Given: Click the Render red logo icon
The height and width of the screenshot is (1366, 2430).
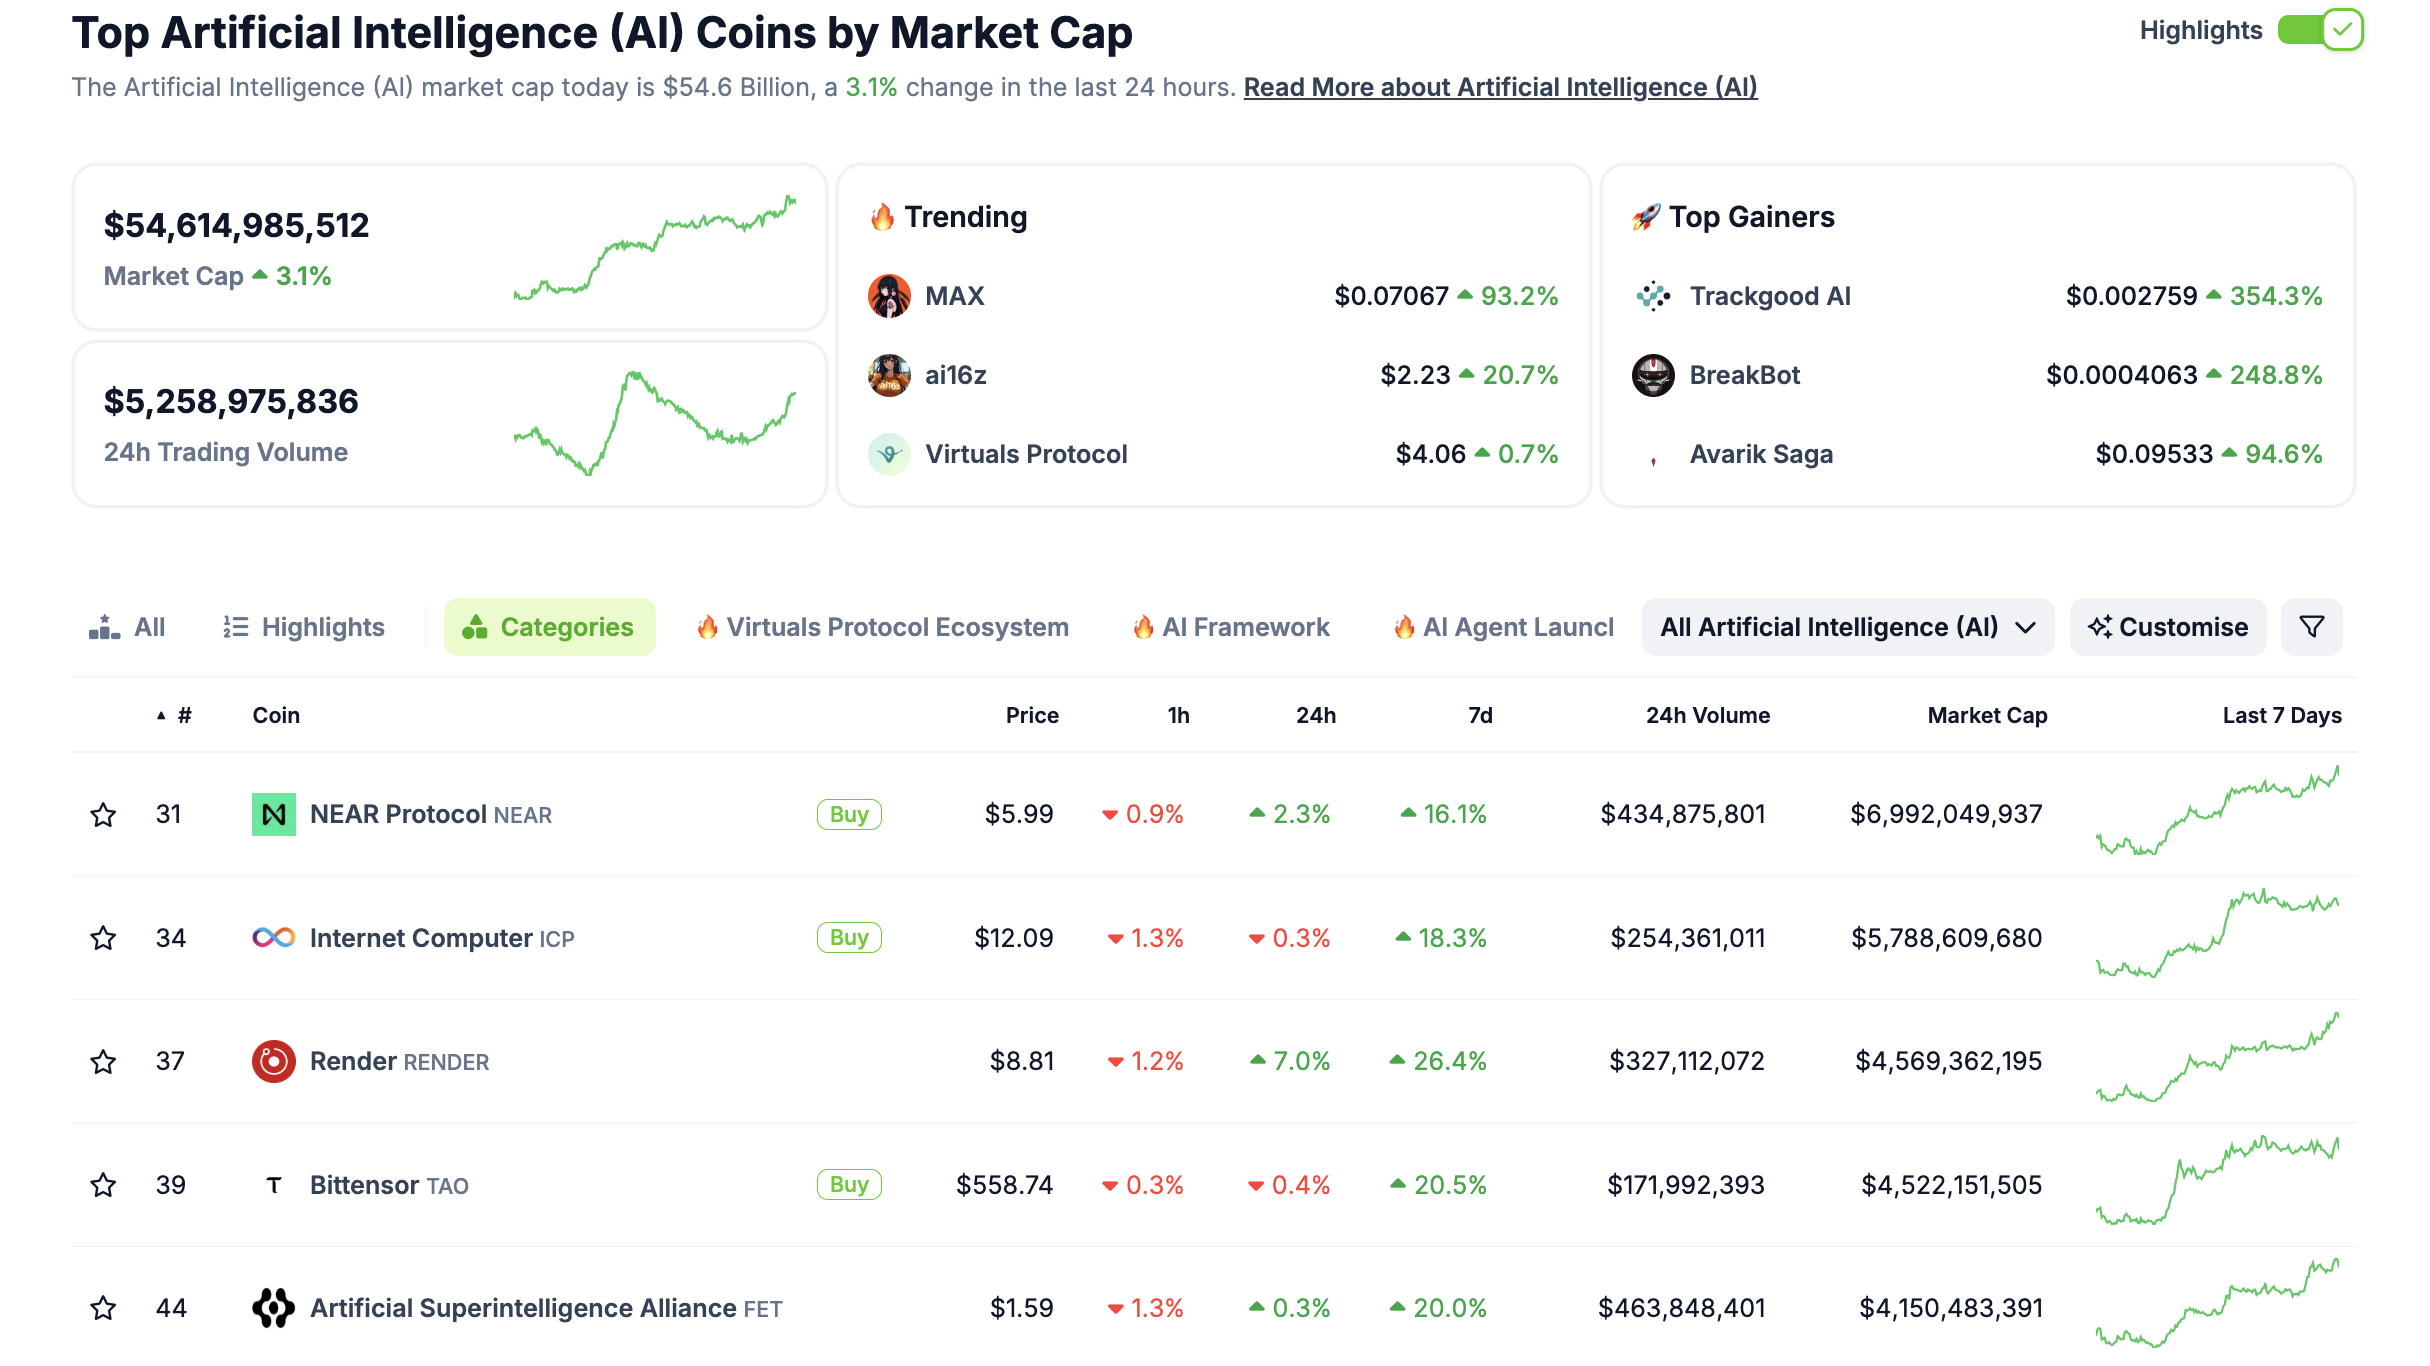Looking at the screenshot, I should (273, 1061).
